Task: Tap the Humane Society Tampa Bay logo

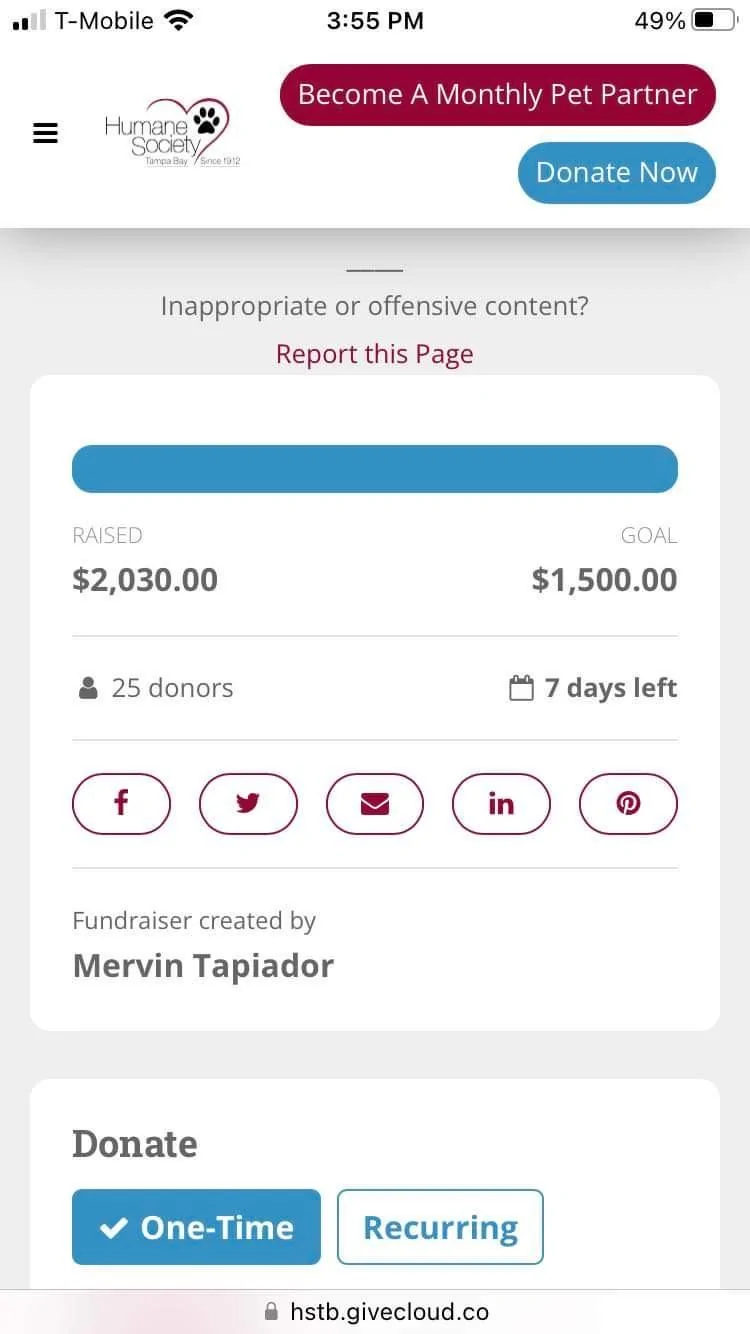Action: [x=172, y=133]
